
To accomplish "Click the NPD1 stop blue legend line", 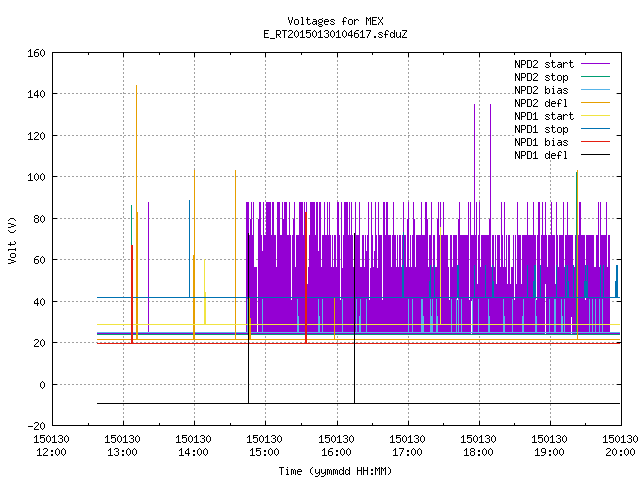I will pyautogui.click(x=595, y=129).
